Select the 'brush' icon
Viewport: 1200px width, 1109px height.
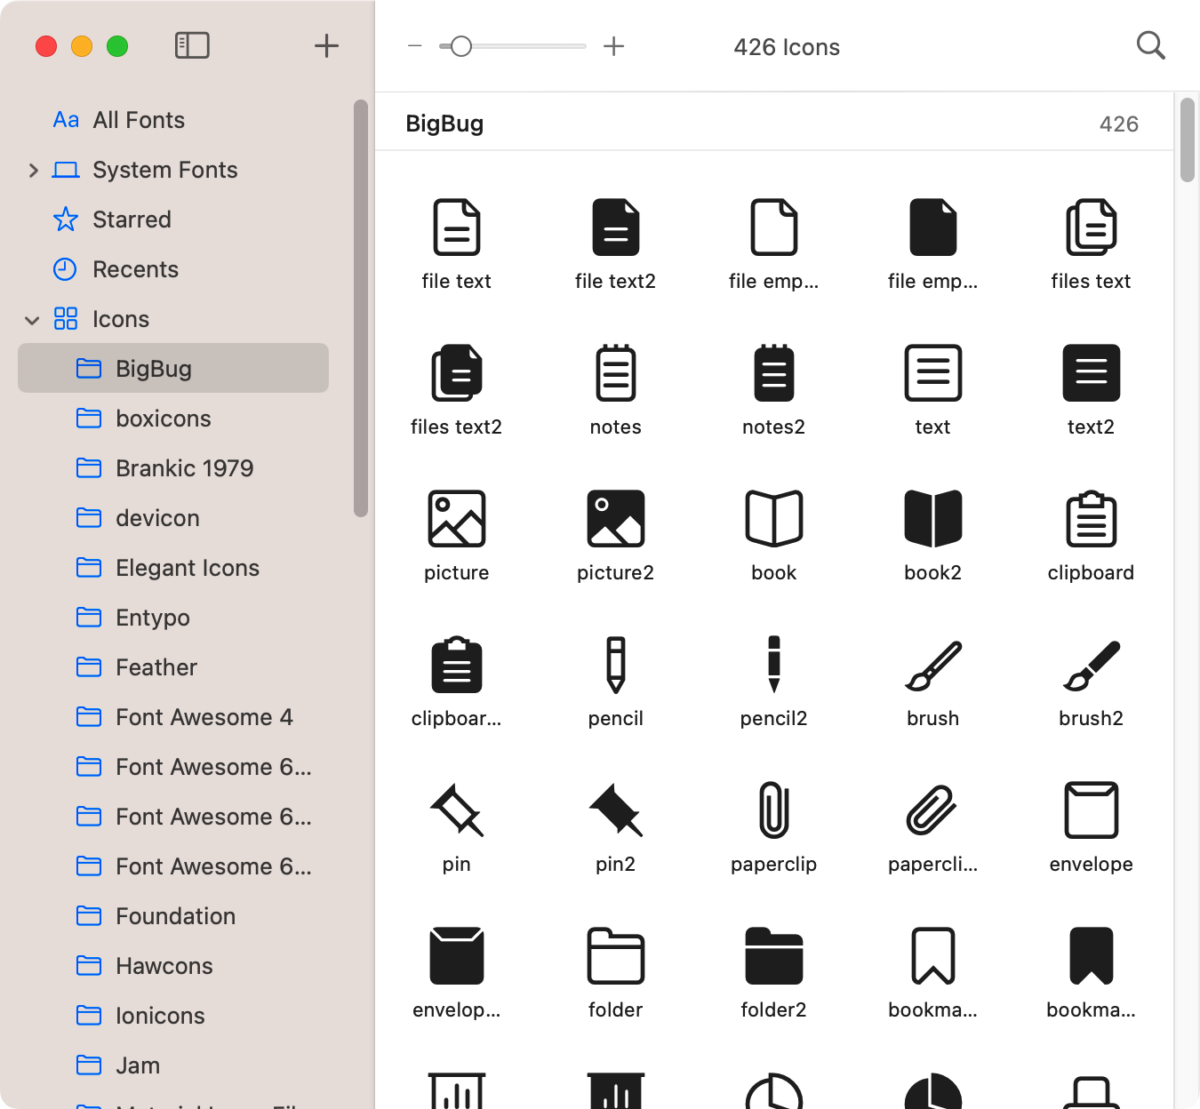click(933, 665)
